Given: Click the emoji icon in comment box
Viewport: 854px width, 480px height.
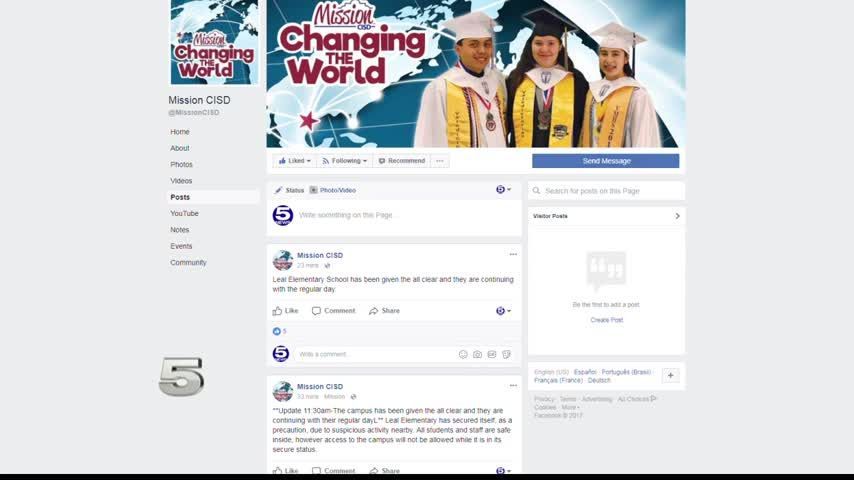Looking at the screenshot, I should pos(463,354).
